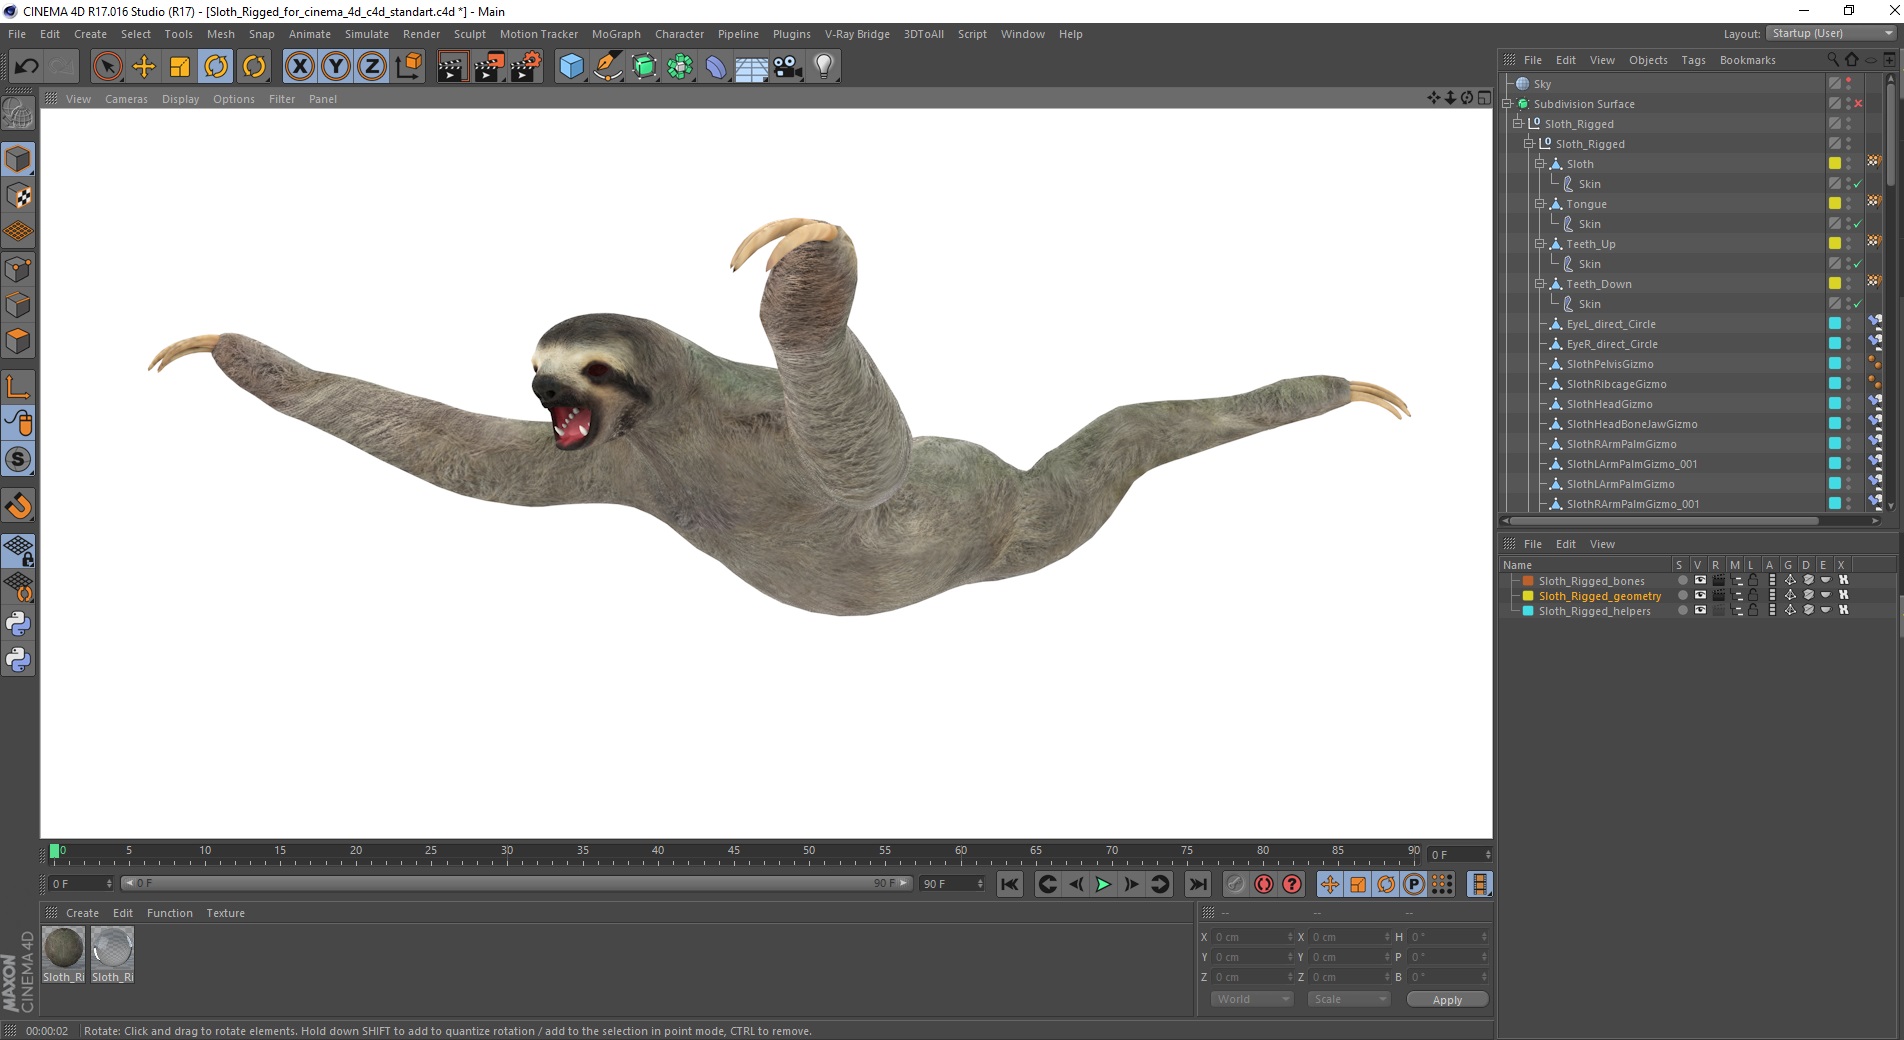Play the animation forwards
The width and height of the screenshot is (1904, 1040).
tap(1103, 884)
